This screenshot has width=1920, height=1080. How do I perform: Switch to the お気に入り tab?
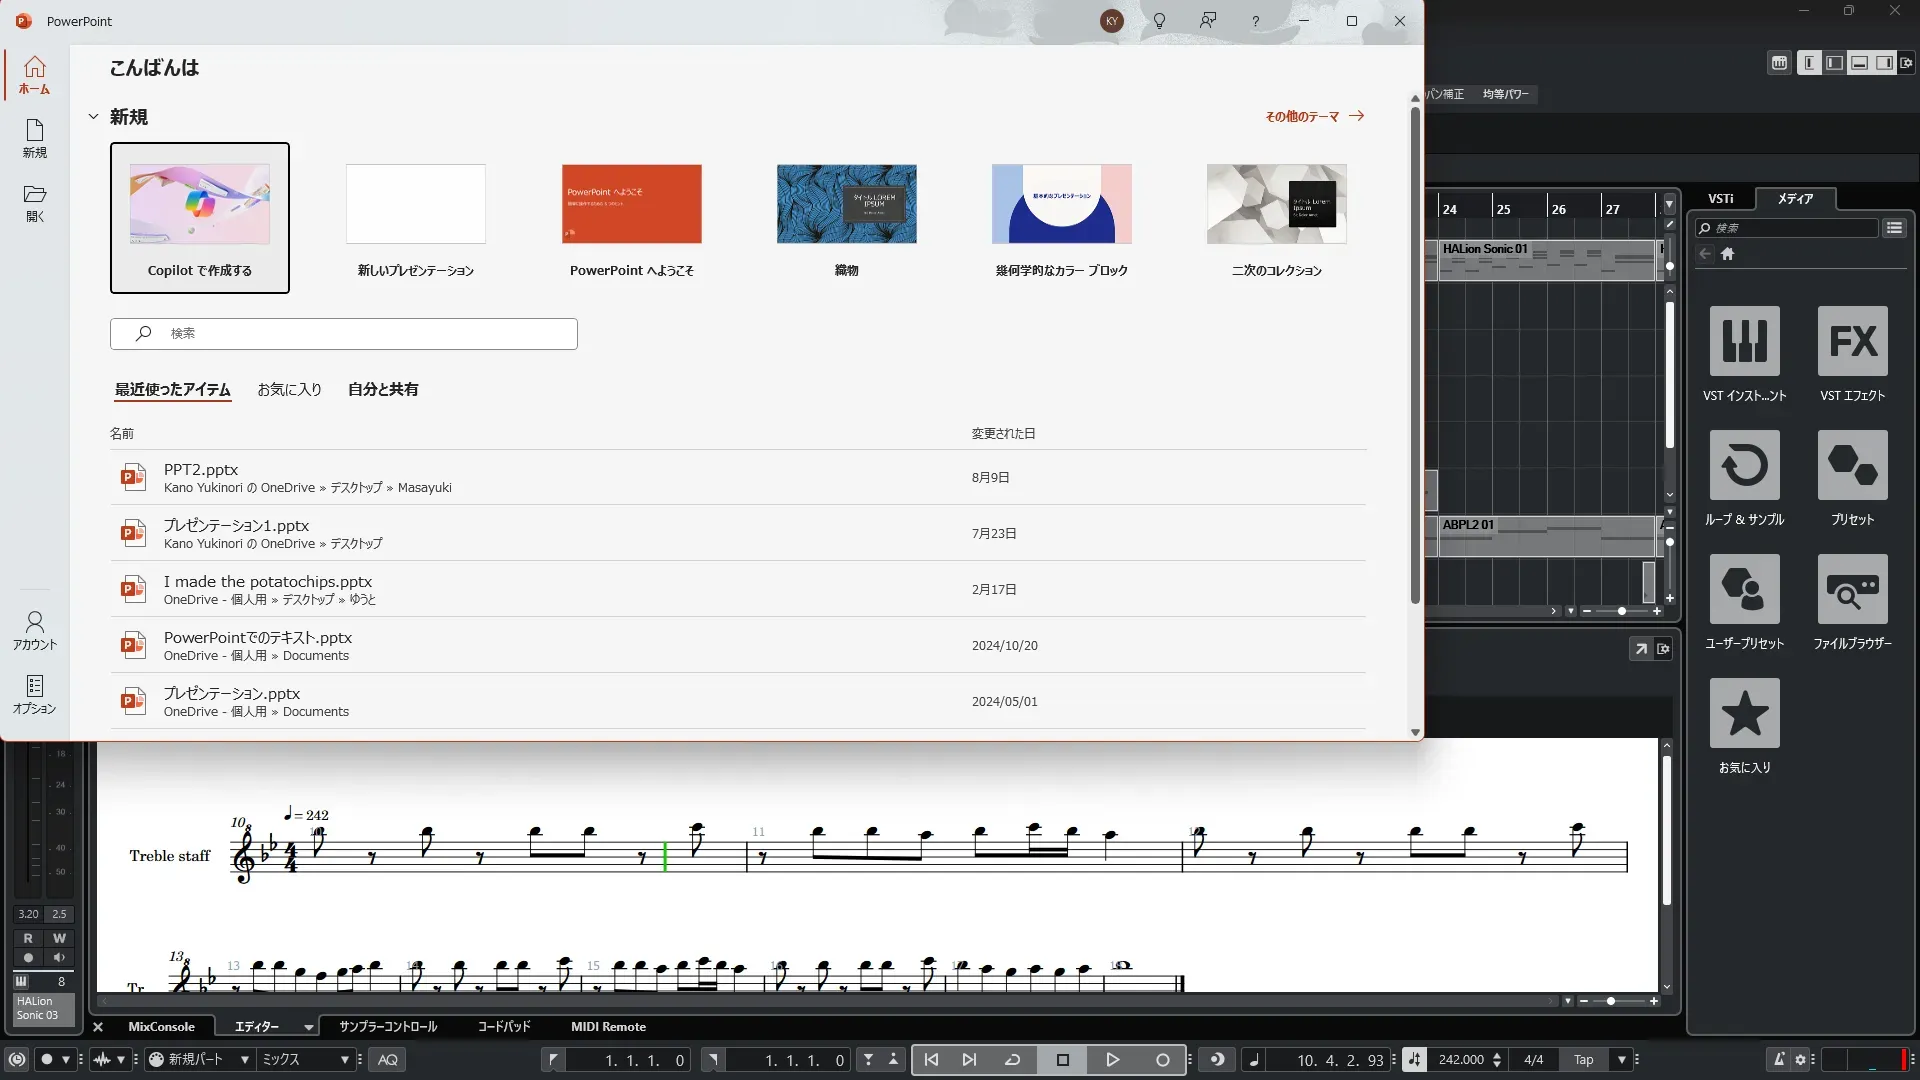(289, 390)
